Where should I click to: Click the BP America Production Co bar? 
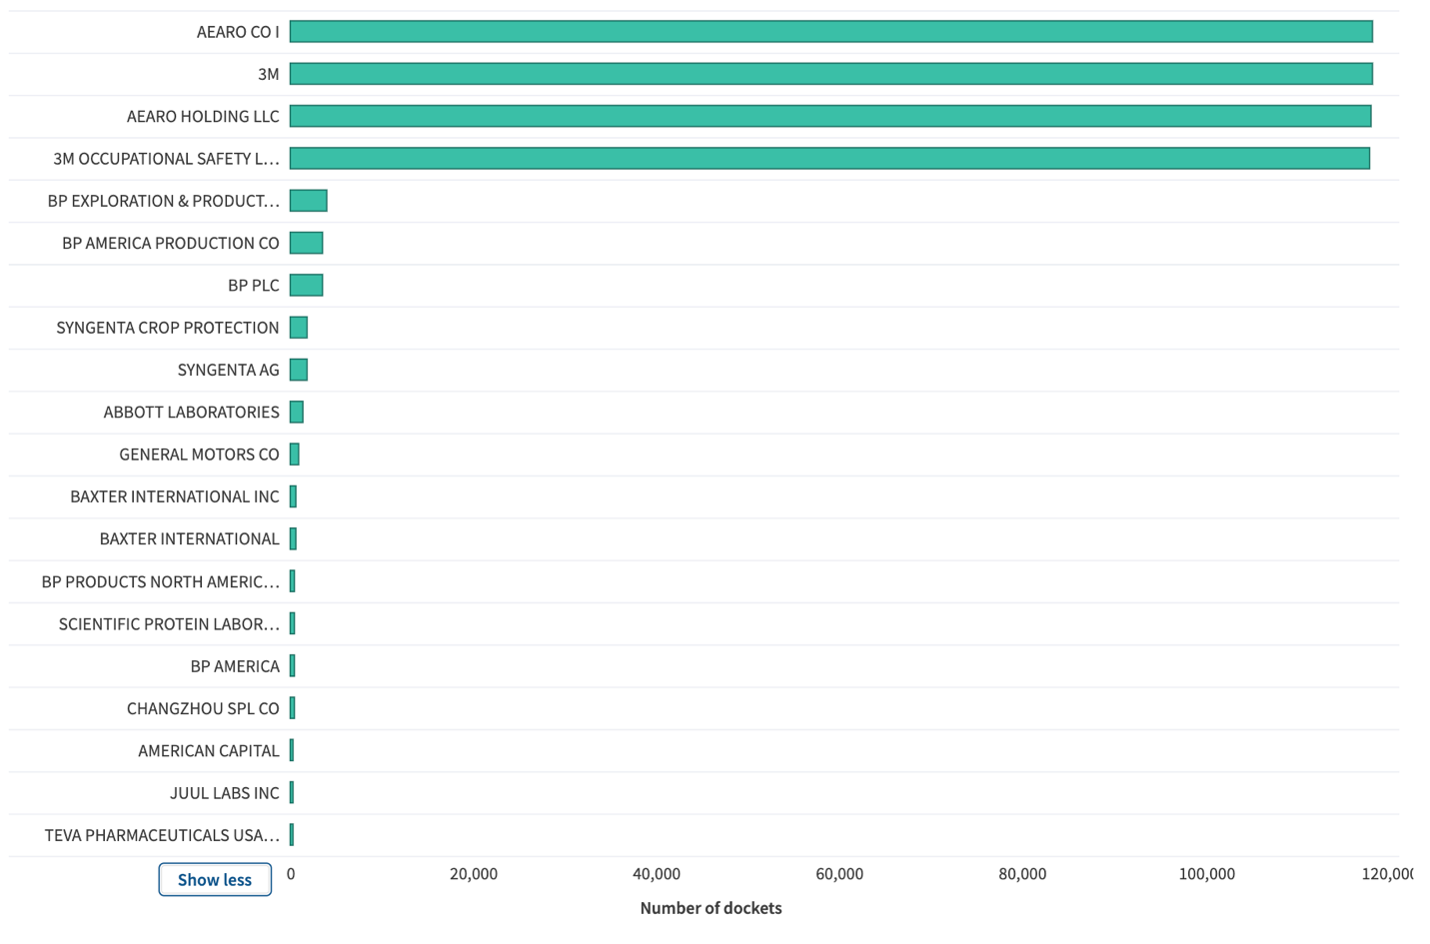pos(306,243)
